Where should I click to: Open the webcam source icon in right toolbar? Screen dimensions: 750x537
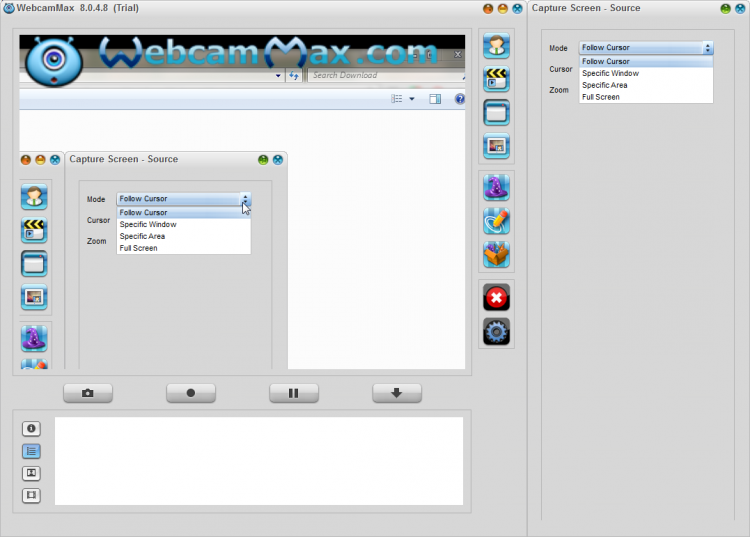click(496, 46)
